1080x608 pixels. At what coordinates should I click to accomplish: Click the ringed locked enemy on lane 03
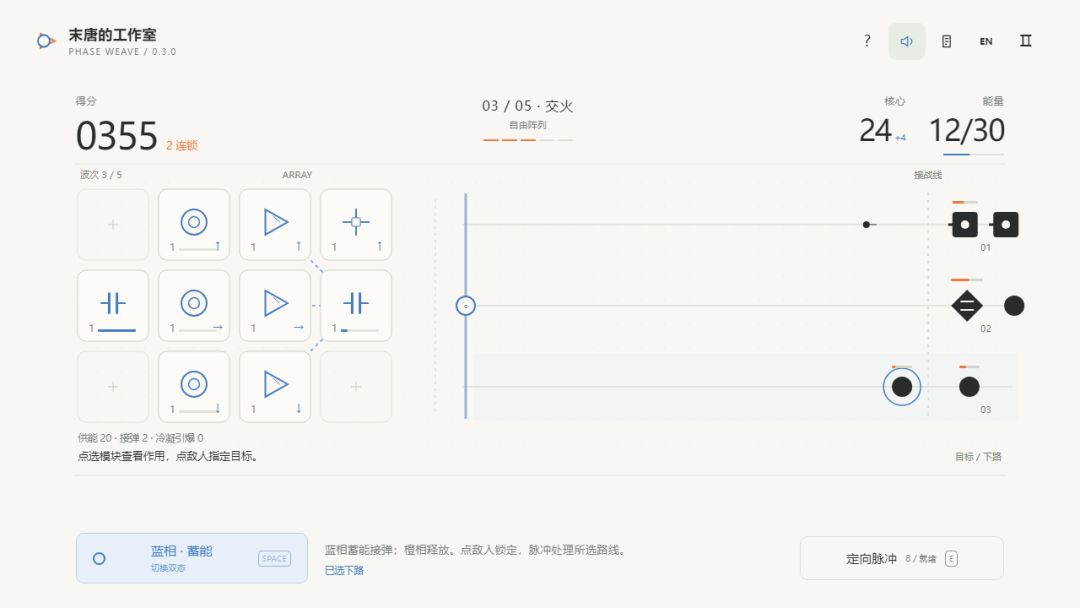click(x=902, y=387)
